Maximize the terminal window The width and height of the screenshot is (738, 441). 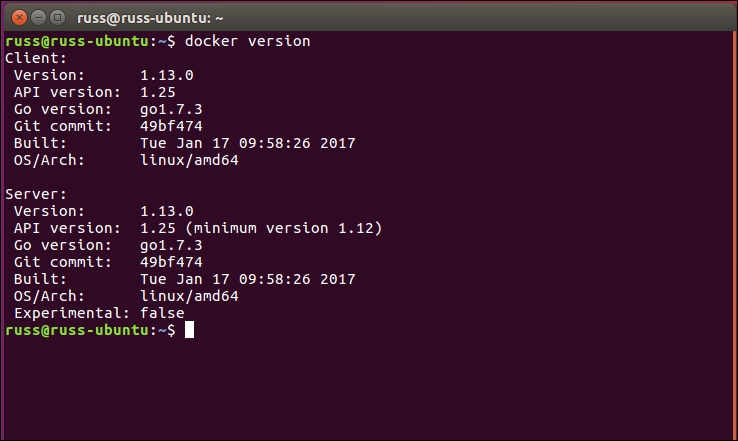(x=57, y=18)
